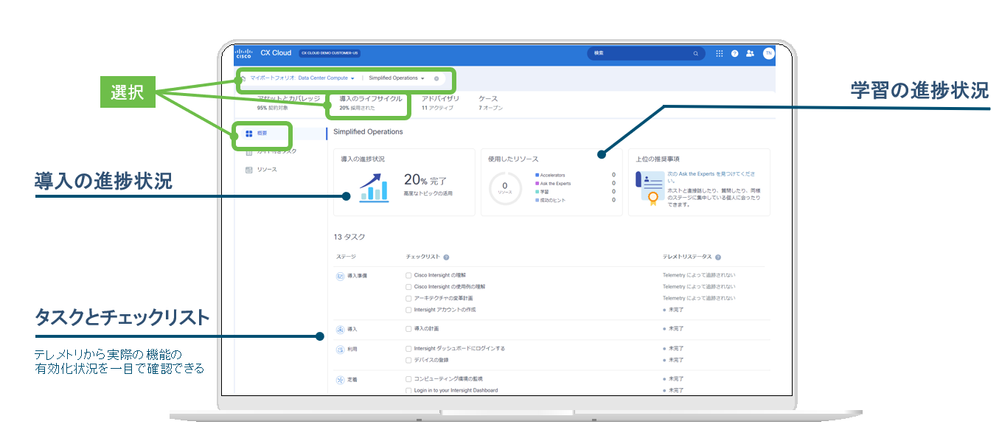Image resolution: width=999 pixels, height=422 pixels.
Task: Click the help icon next to テレメトリステータス
Action: coord(718,258)
